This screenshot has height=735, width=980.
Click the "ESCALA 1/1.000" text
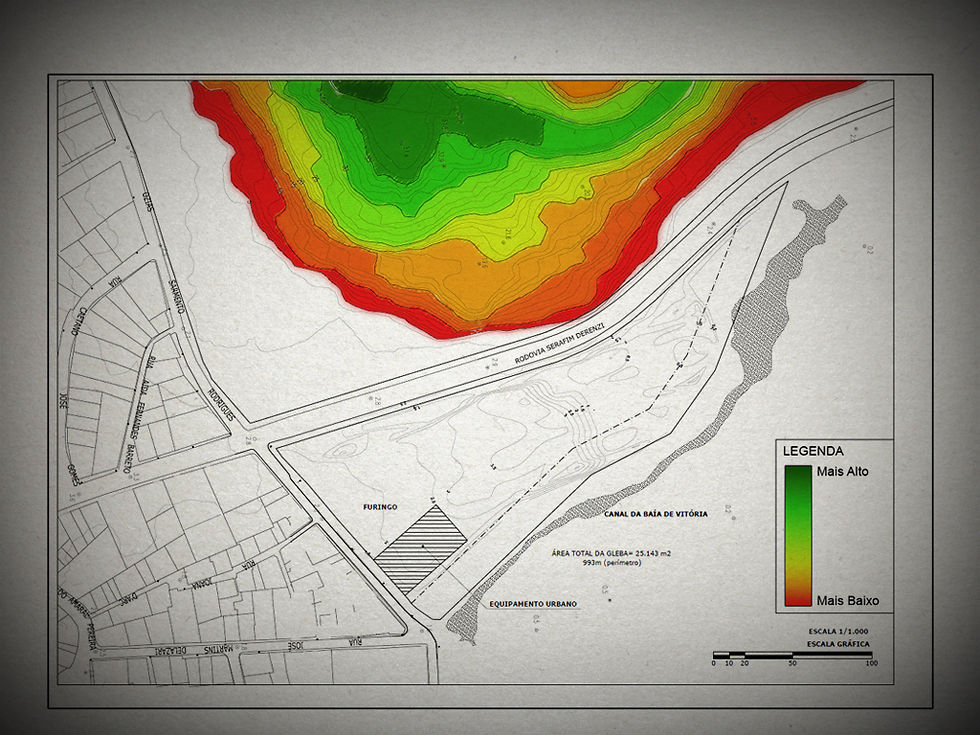click(838, 631)
